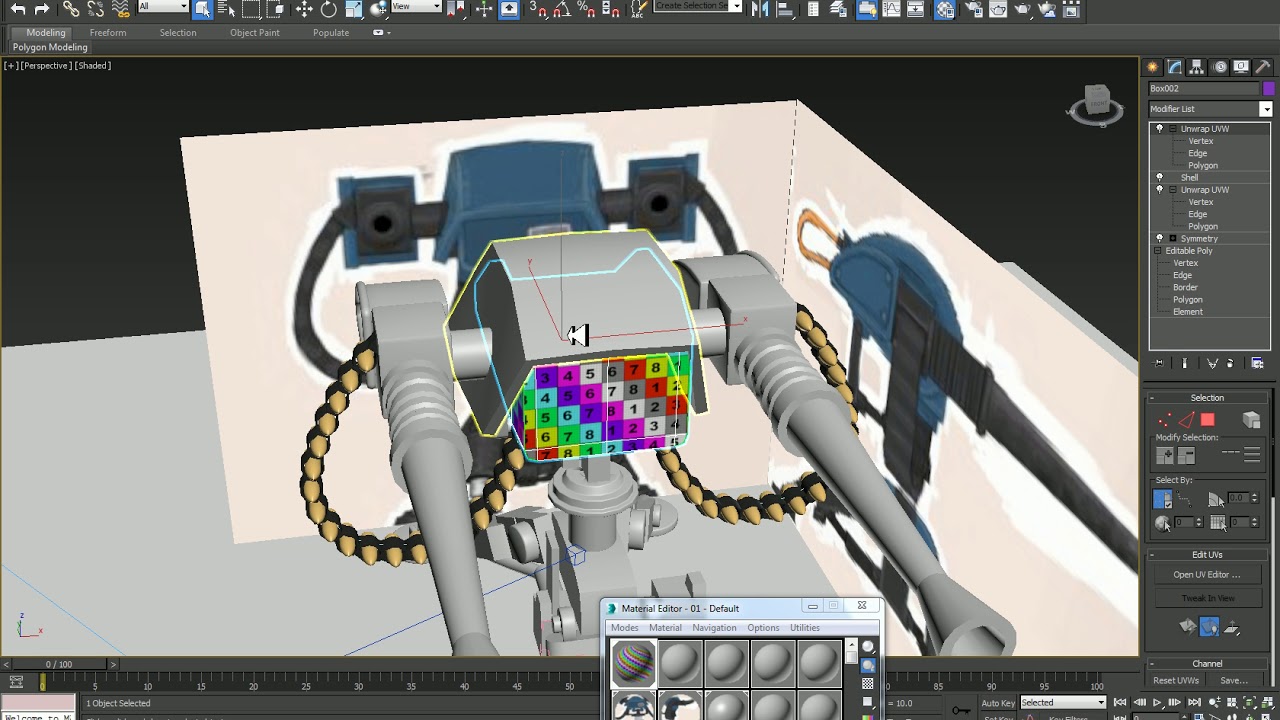Click Configure Modifier Sets icon
The height and width of the screenshot is (720, 1280).
click(x=1257, y=363)
